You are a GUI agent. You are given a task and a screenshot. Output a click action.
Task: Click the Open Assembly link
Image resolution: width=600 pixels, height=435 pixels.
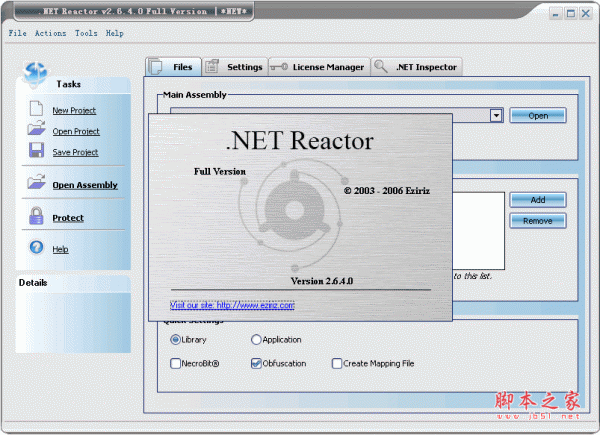pyautogui.click(x=85, y=185)
